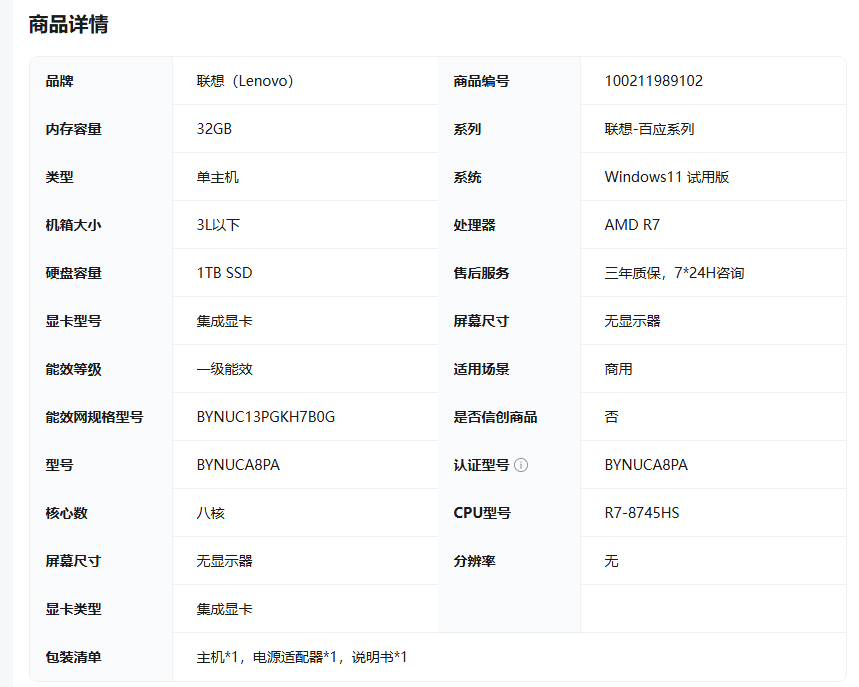Image resolution: width=859 pixels, height=687 pixels.
Task: Click the 品牌 label cell
Action: point(59,81)
